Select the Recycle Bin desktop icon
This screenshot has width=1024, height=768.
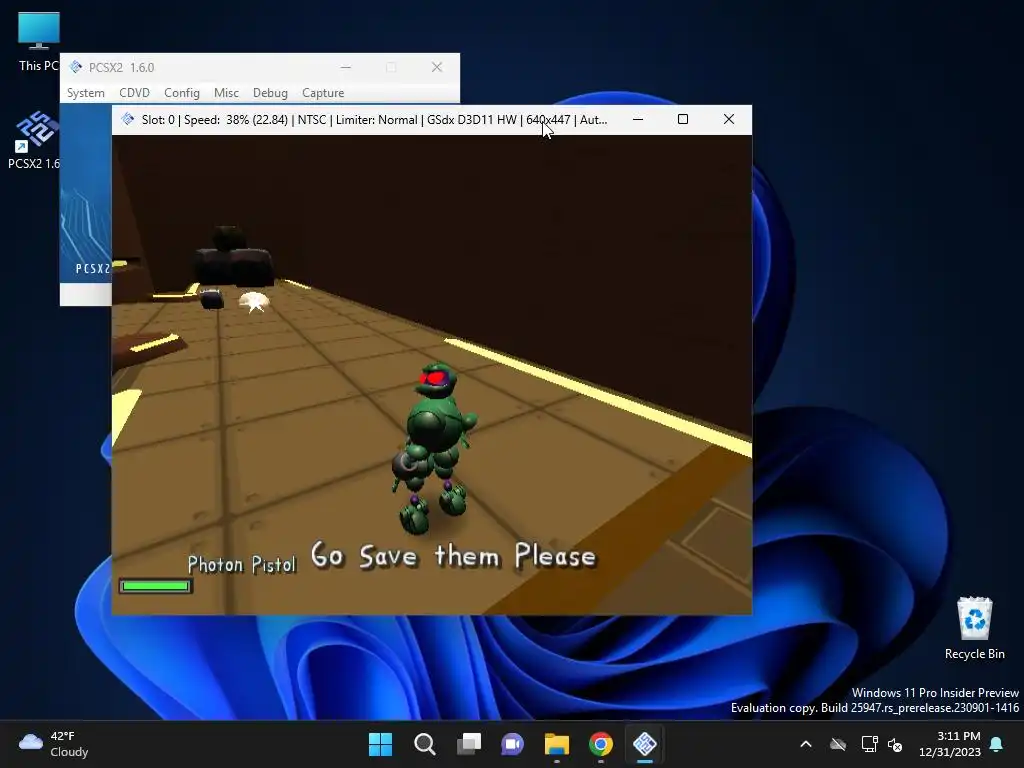click(x=974, y=628)
